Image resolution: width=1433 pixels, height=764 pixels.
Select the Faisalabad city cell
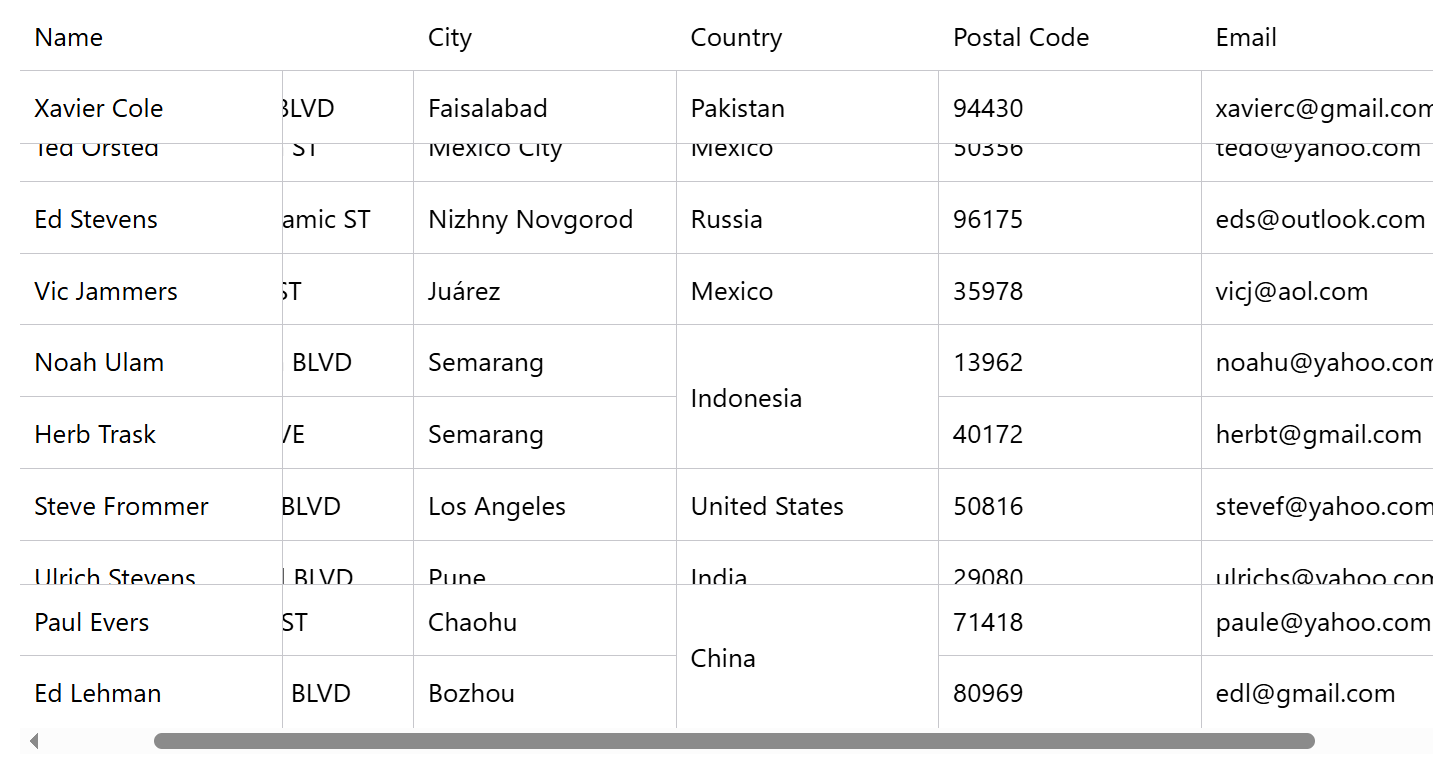point(545,108)
